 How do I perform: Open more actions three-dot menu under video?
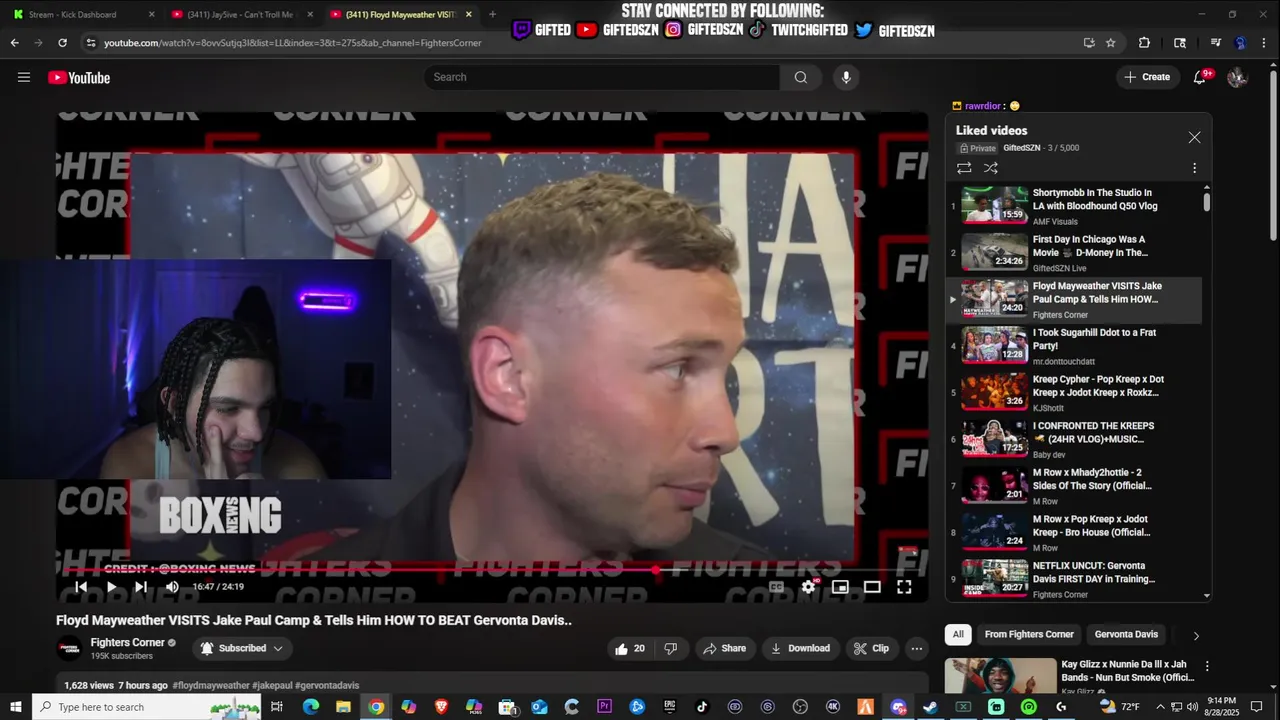click(916, 648)
